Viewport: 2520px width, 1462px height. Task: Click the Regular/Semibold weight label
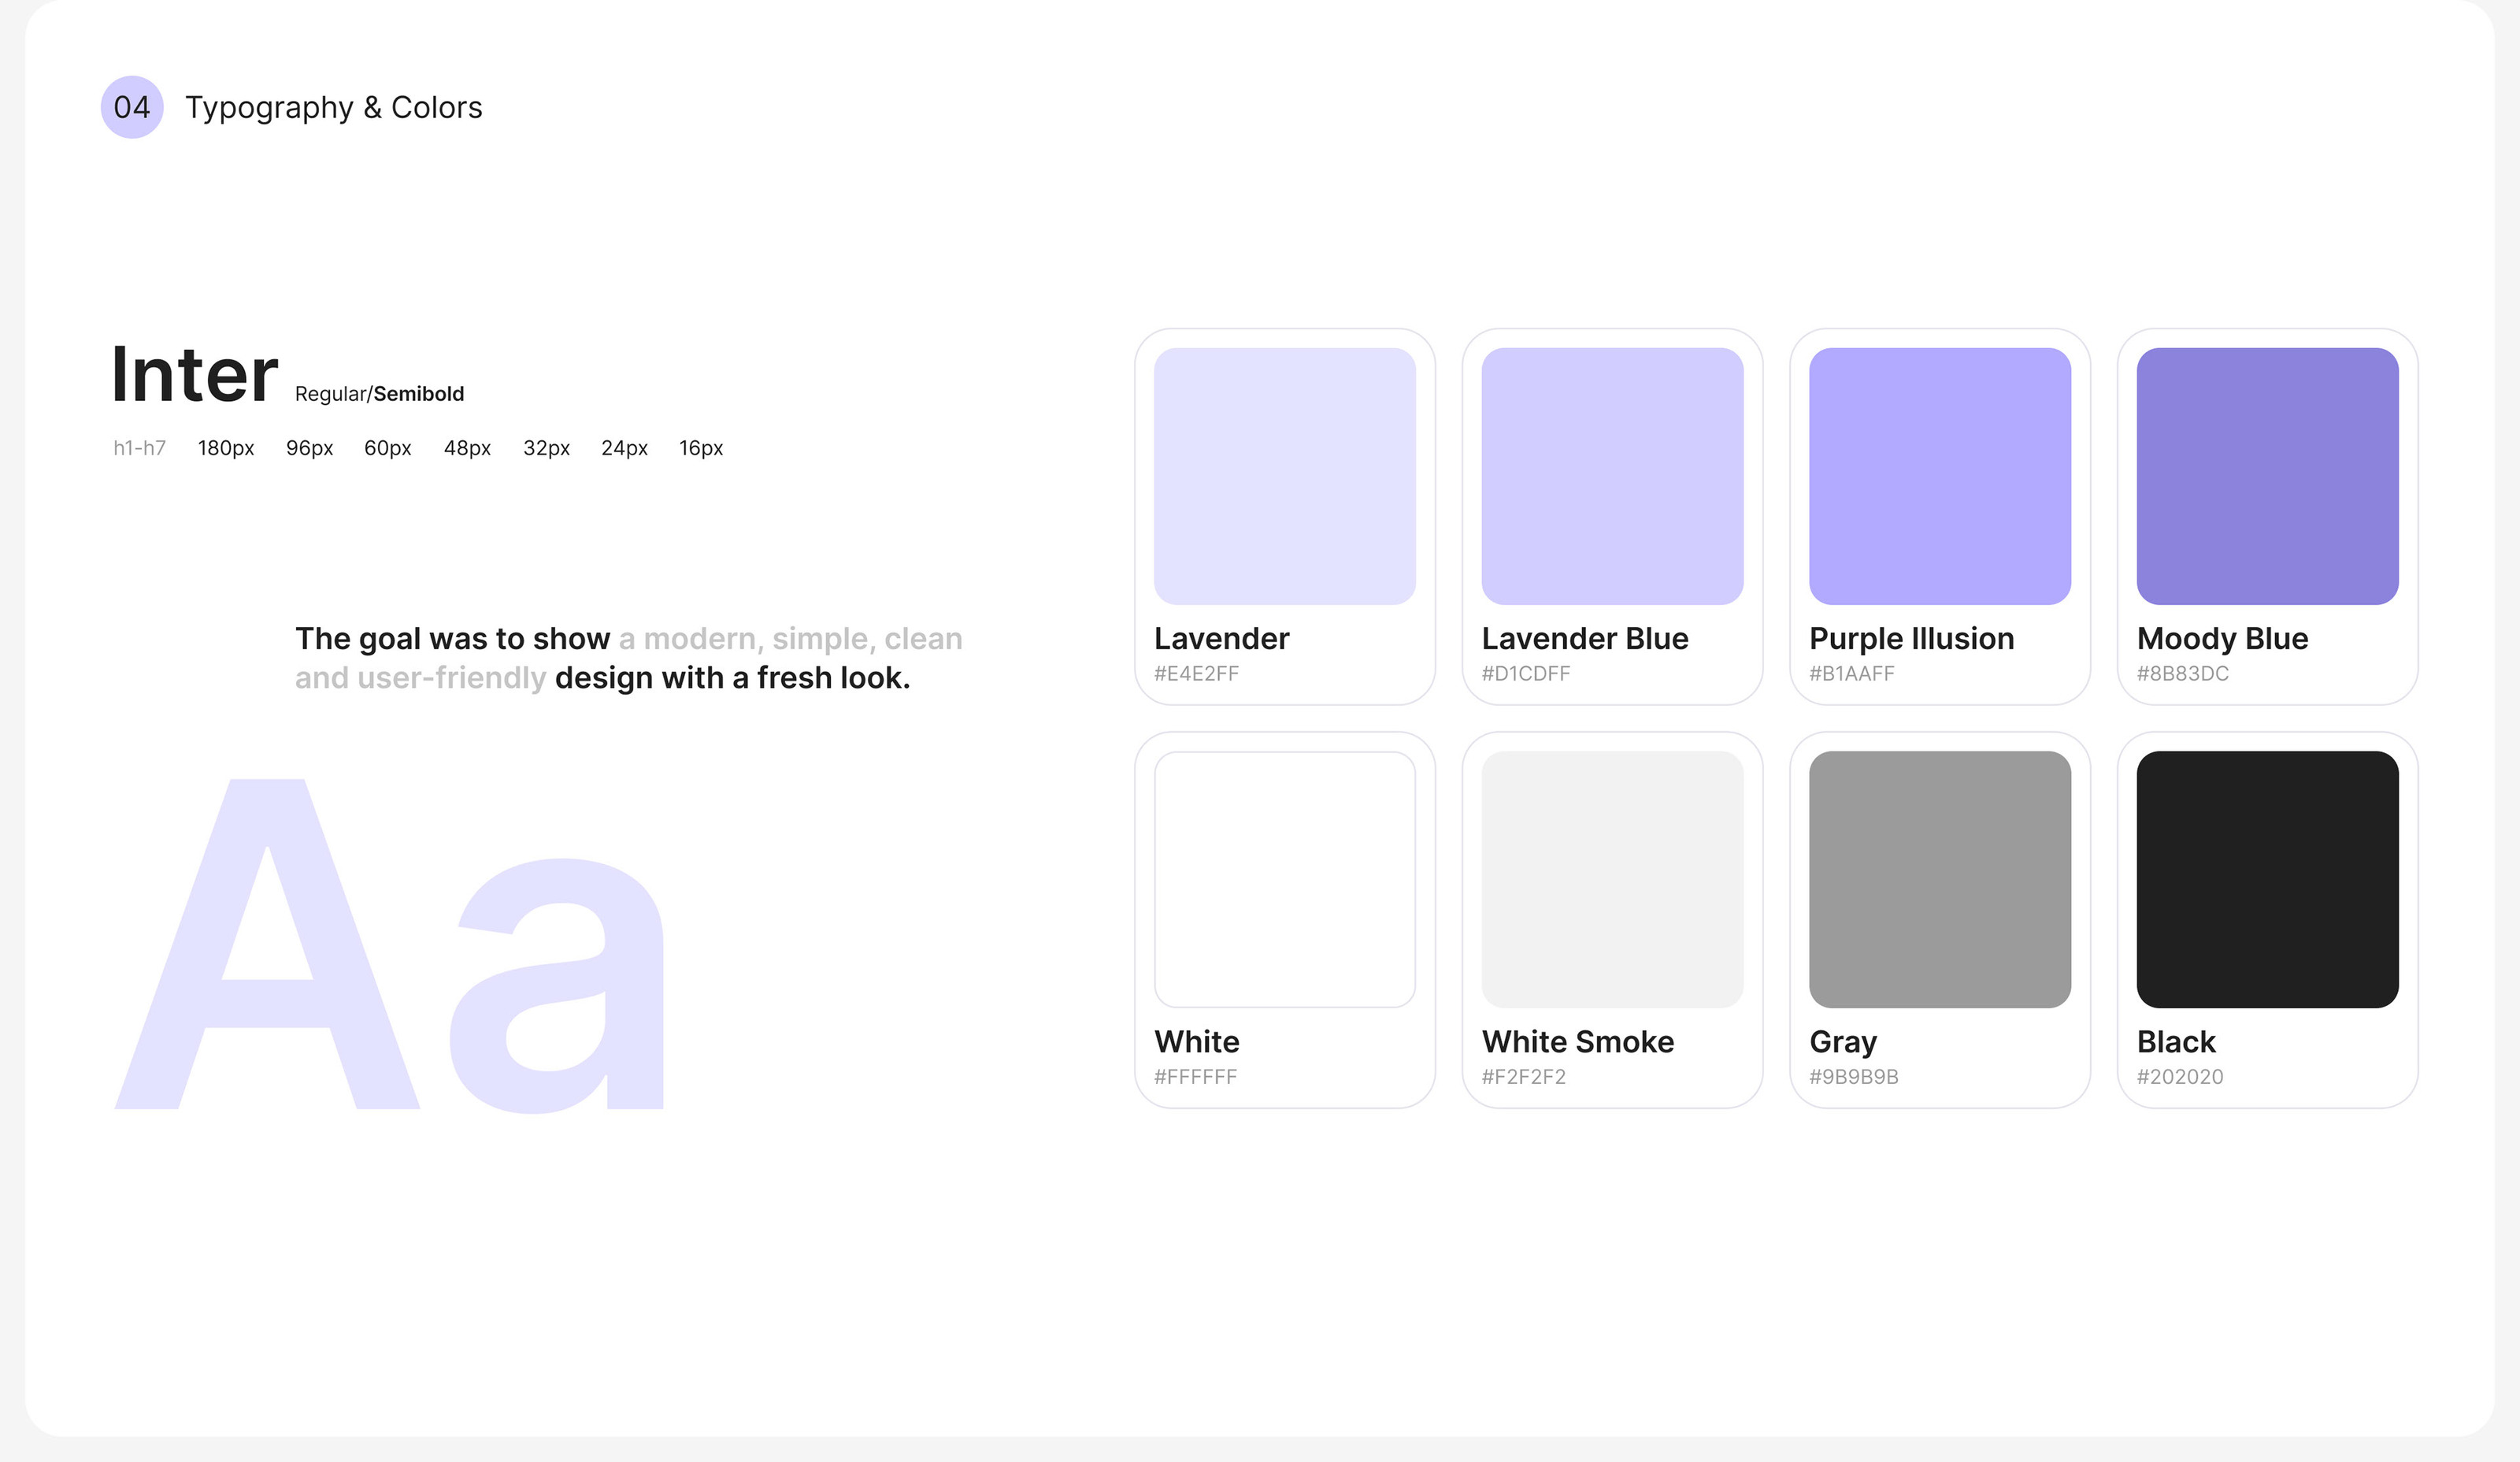[379, 394]
